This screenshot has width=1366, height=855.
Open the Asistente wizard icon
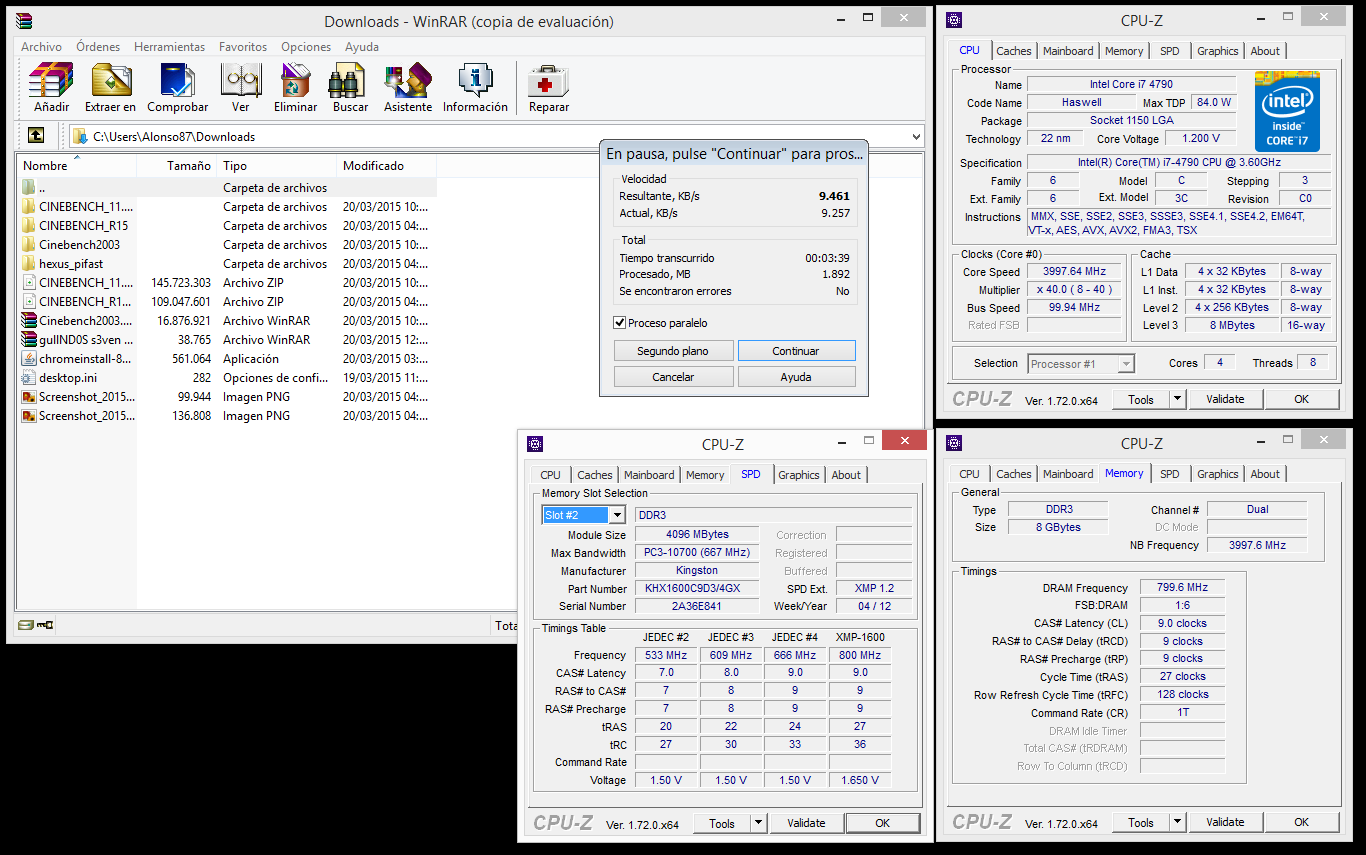[408, 81]
